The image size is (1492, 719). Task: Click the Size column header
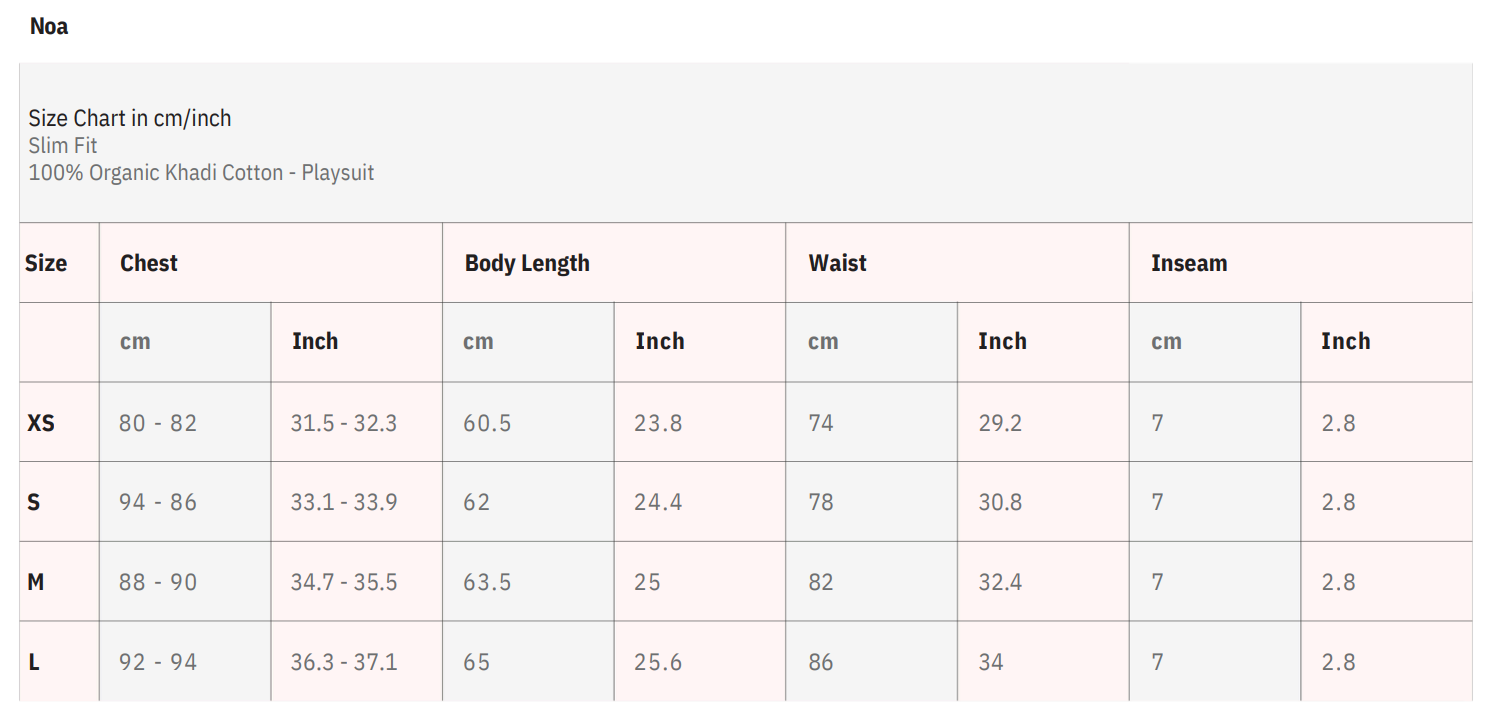[46, 263]
